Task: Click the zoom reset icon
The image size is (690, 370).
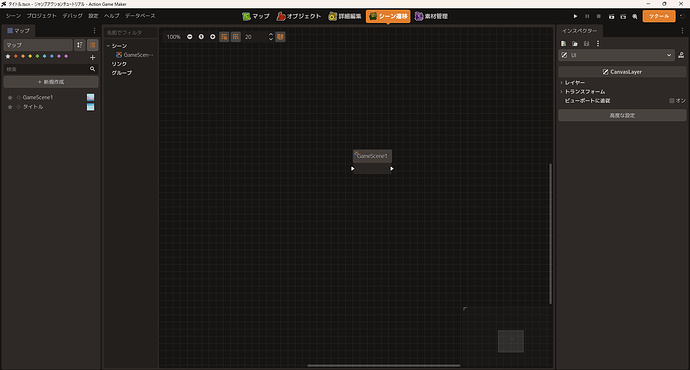Action: click(x=201, y=37)
